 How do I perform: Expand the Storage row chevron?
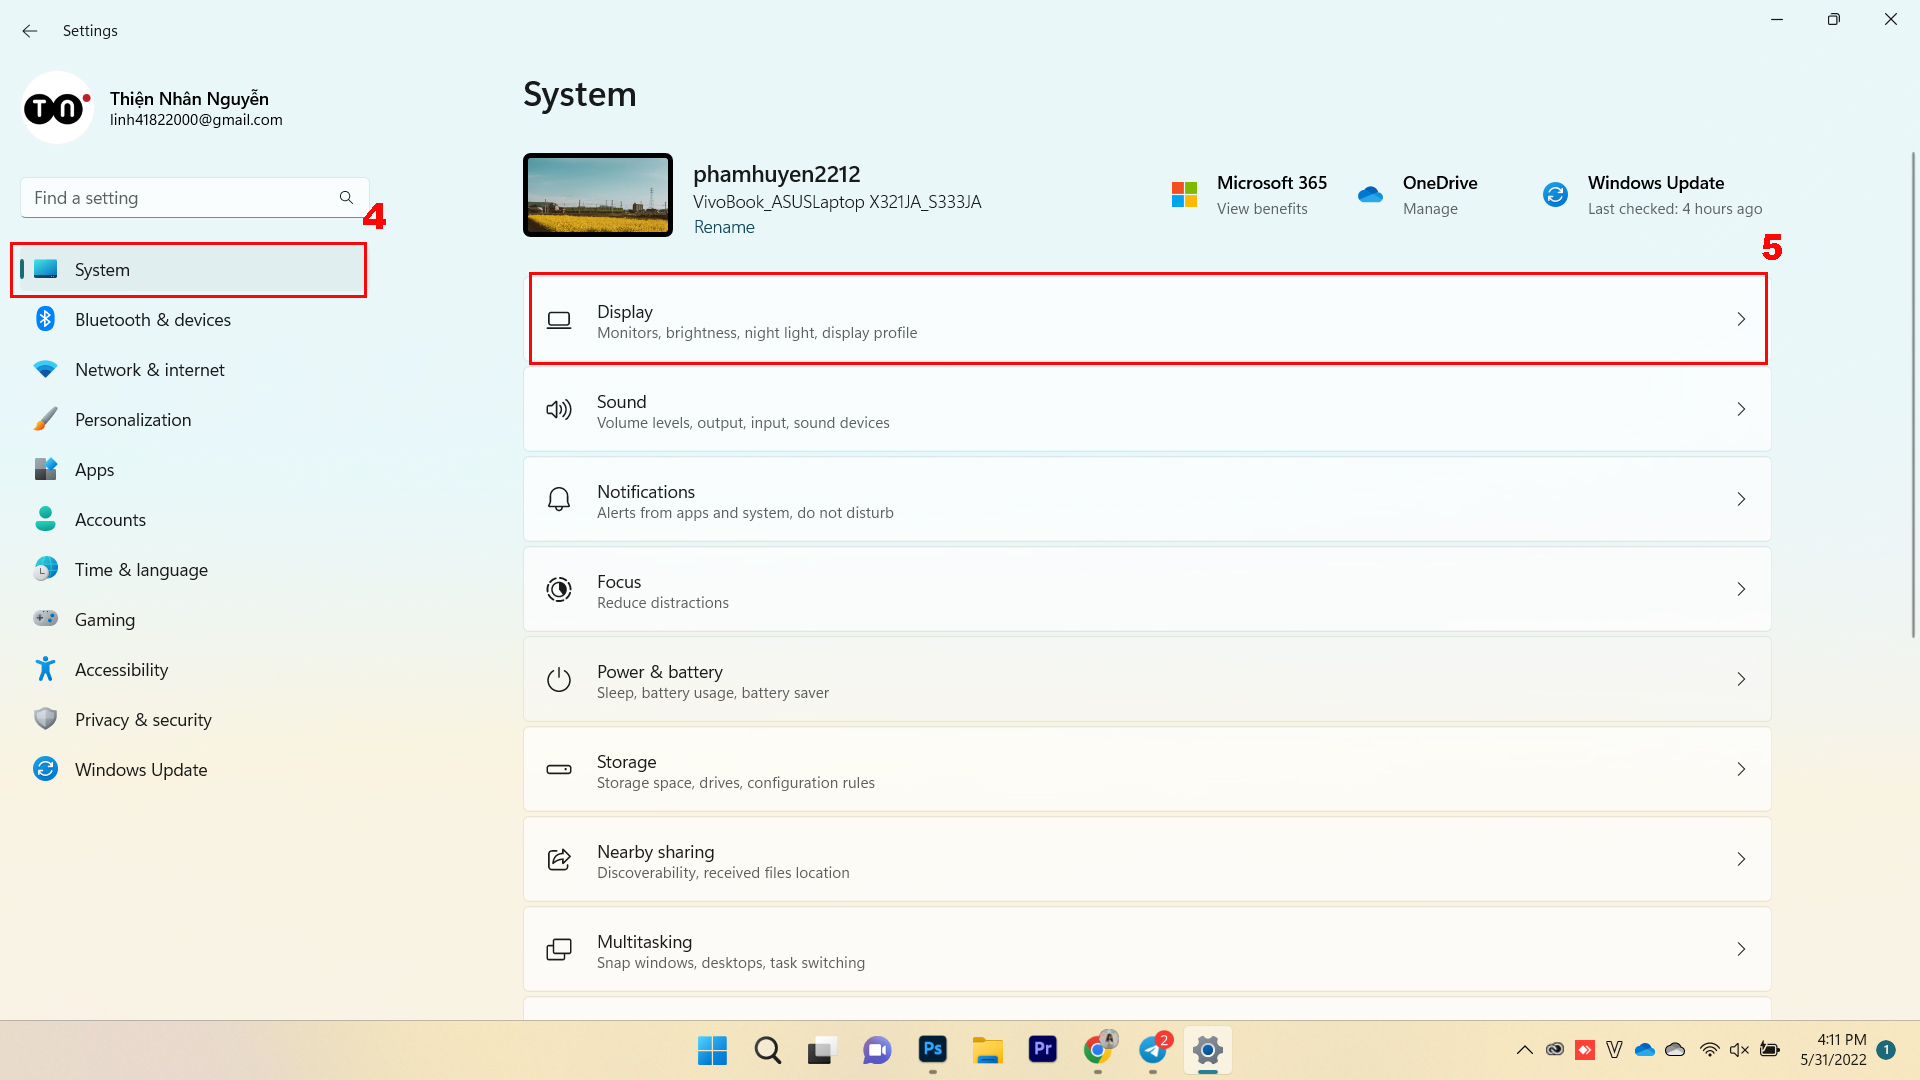[1741, 769]
